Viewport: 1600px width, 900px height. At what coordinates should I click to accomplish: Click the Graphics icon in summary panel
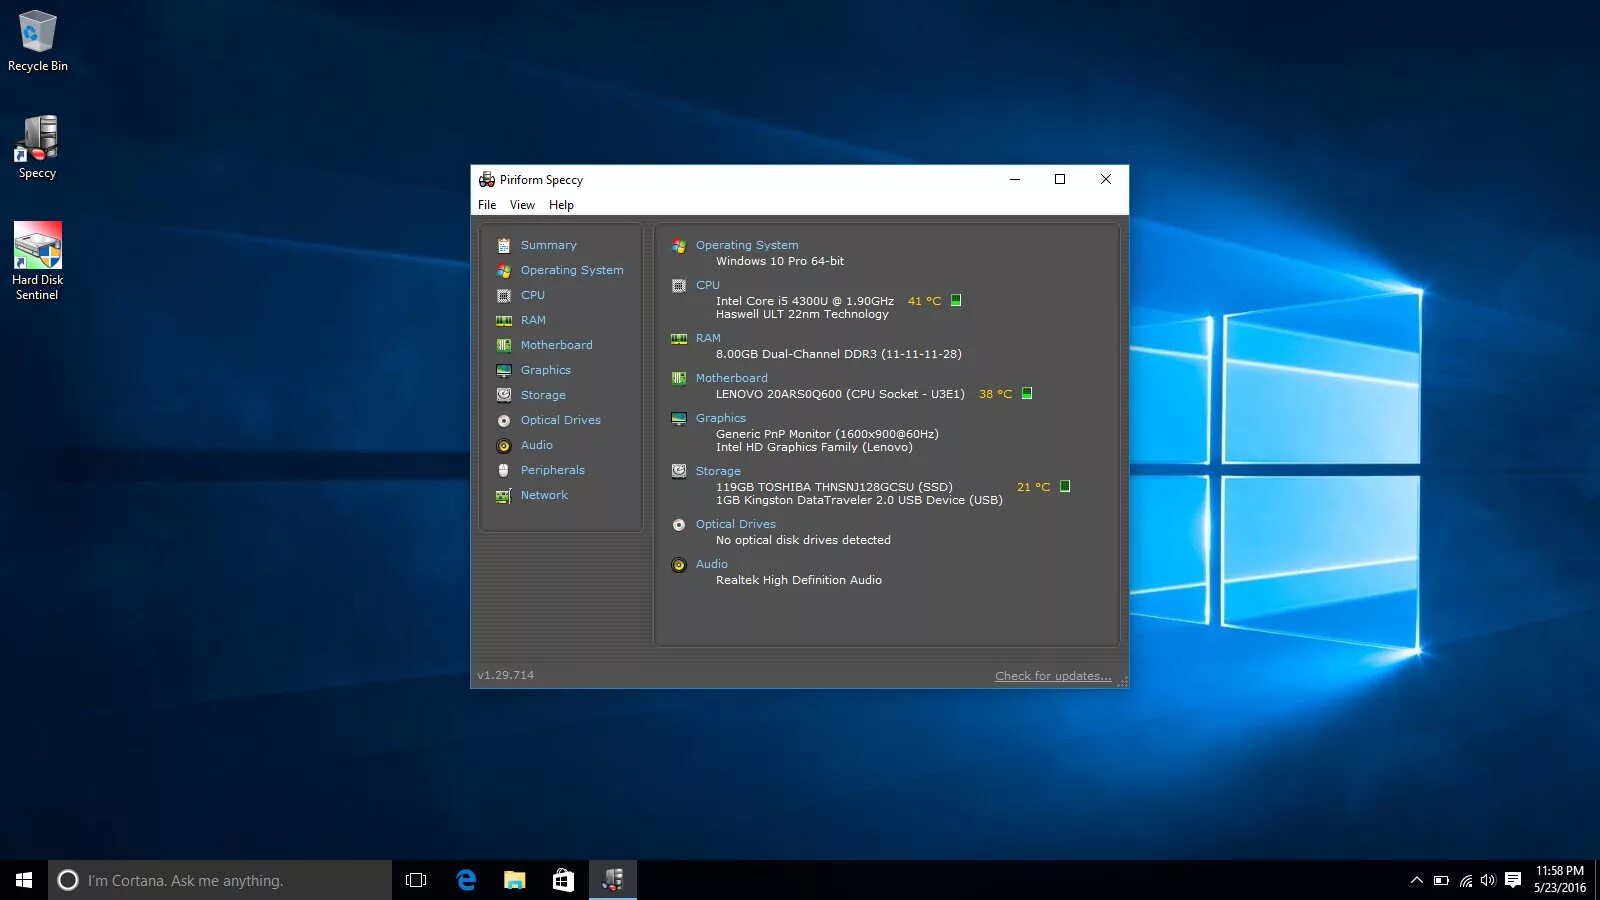(679, 418)
